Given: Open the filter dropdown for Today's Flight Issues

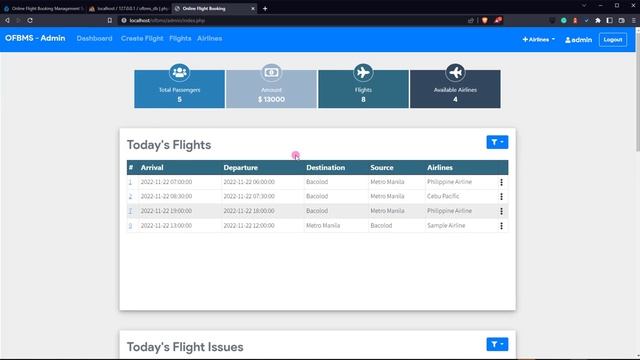Looking at the screenshot, I should (497, 344).
